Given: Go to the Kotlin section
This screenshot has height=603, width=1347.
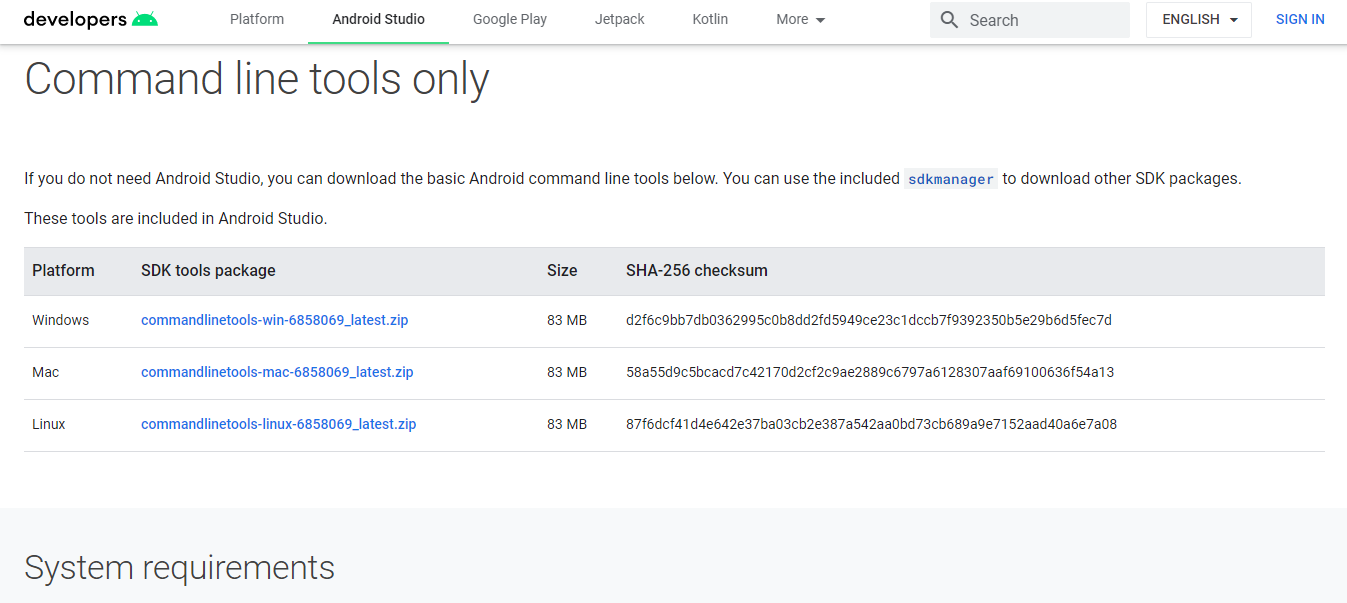Looking at the screenshot, I should [710, 19].
